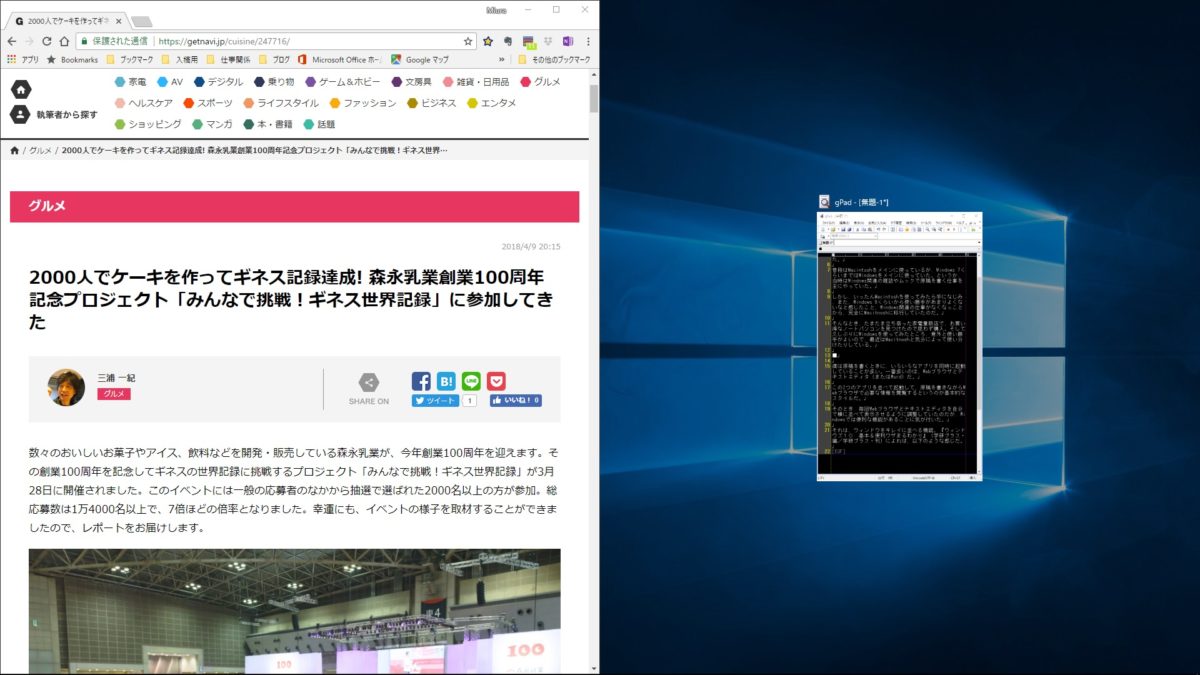Select AV category in site menu
Image resolution: width=1200 pixels, height=675 pixels.
(170, 81)
